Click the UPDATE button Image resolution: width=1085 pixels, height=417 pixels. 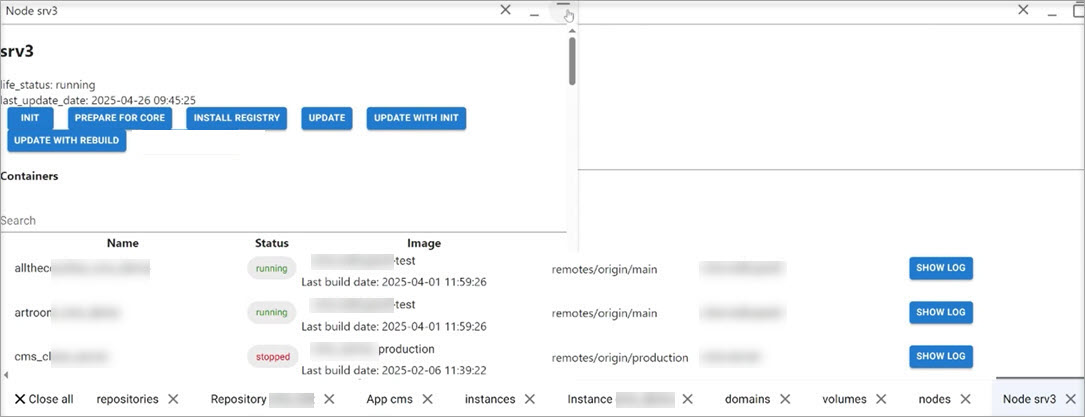tap(327, 118)
